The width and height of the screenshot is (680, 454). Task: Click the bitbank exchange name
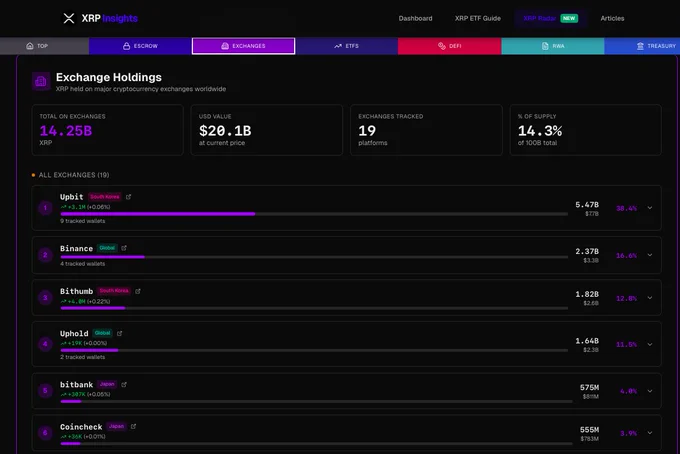coord(76,385)
